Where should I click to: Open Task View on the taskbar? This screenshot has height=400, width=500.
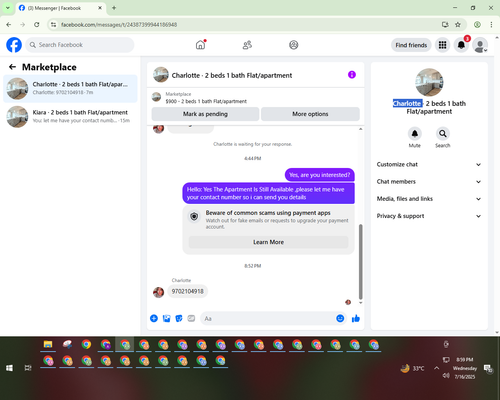28,368
